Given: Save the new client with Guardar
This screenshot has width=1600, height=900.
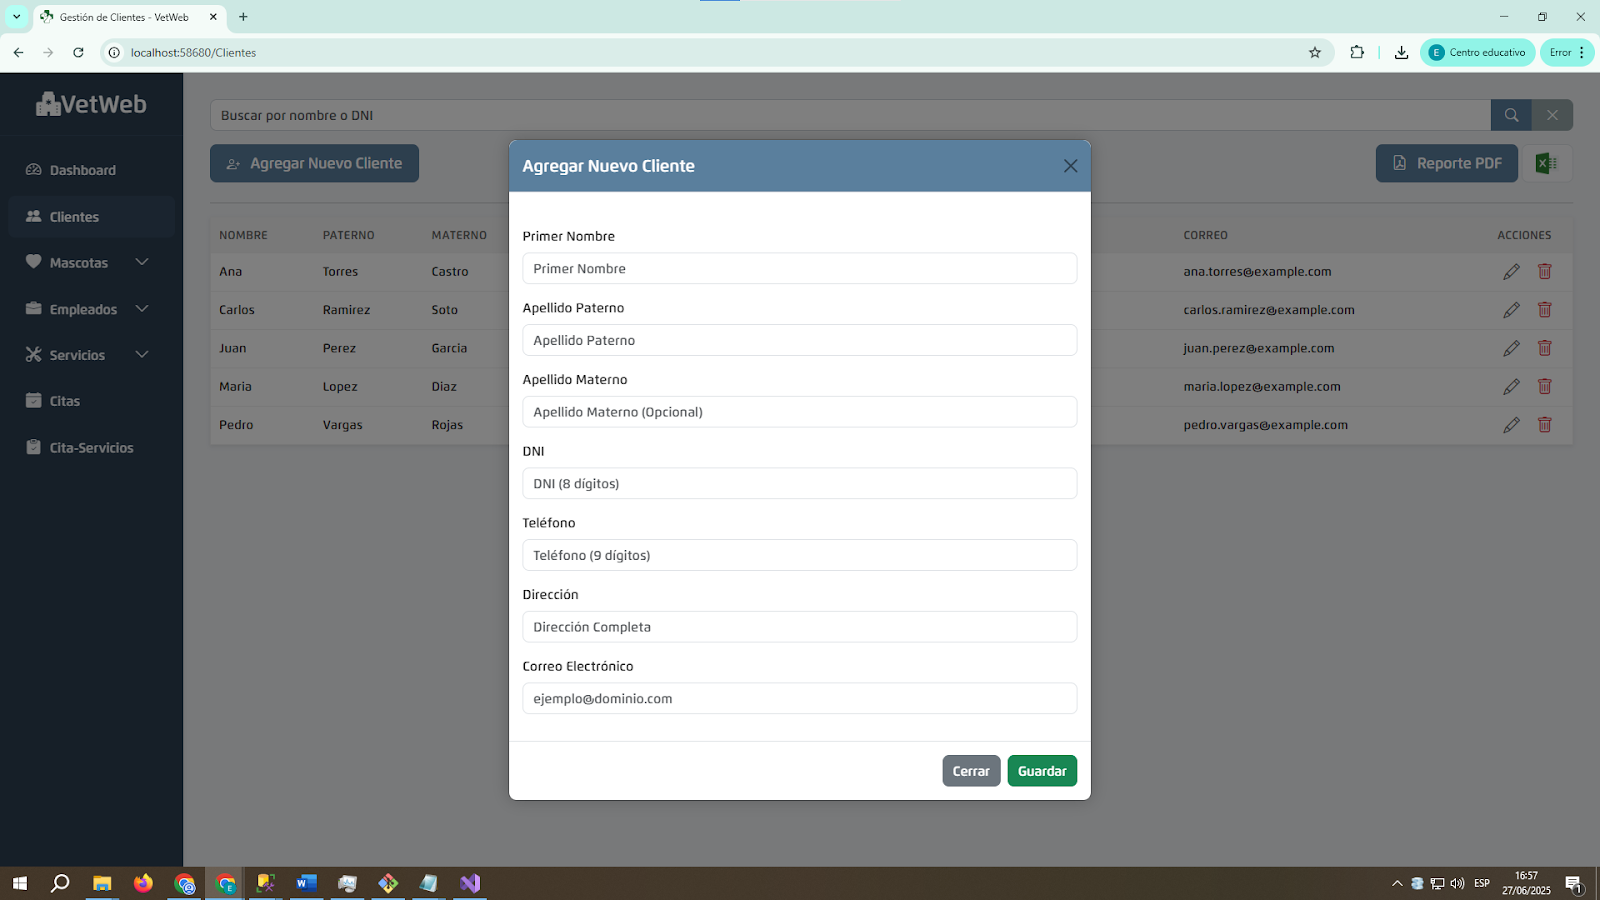Looking at the screenshot, I should tap(1042, 771).
